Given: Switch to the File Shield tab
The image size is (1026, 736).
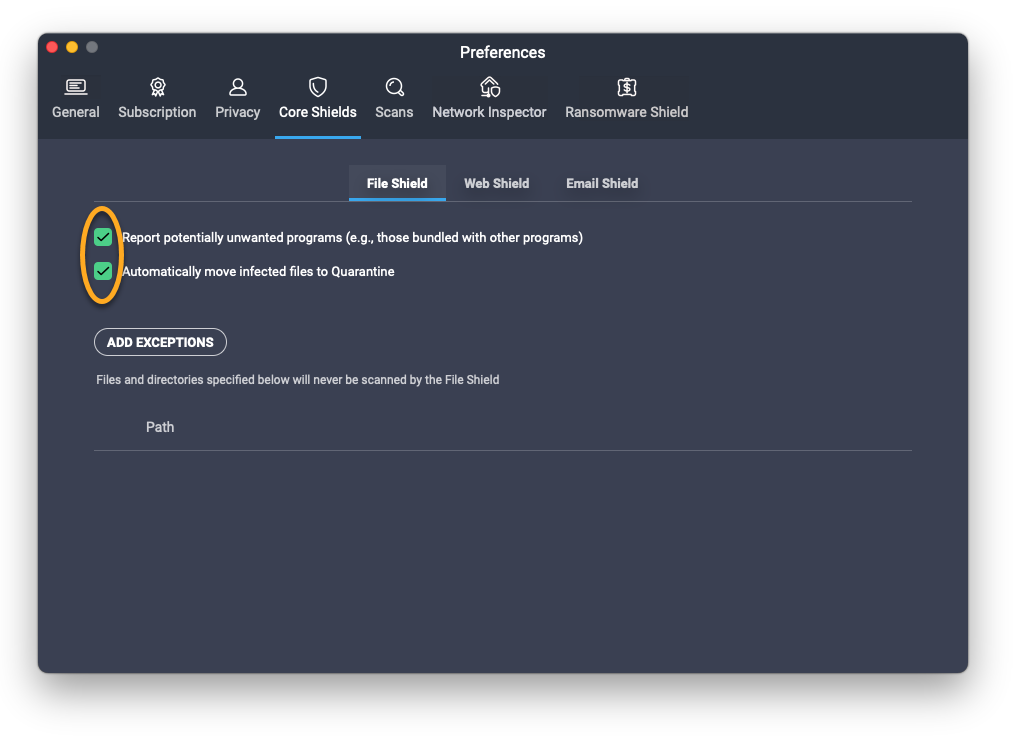Looking at the screenshot, I should (397, 183).
